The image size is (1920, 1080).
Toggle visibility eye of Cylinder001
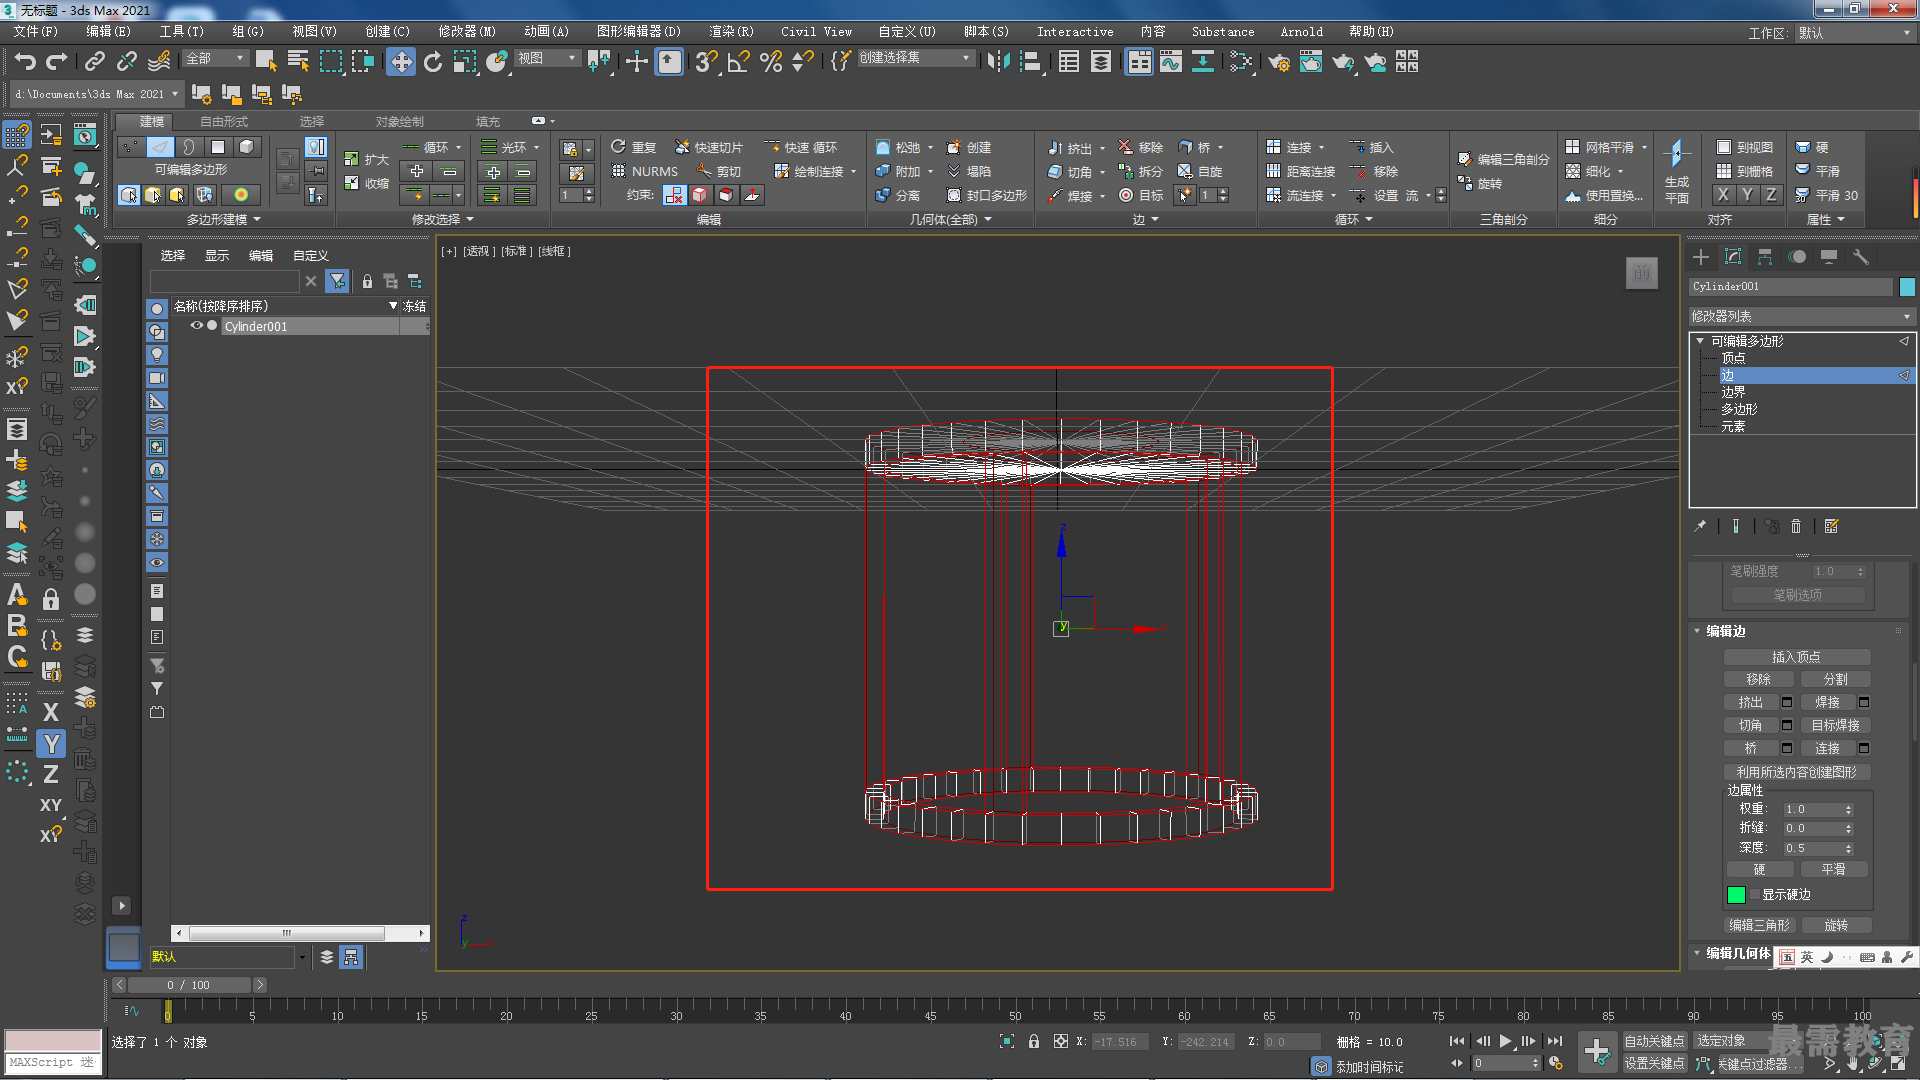(x=197, y=326)
